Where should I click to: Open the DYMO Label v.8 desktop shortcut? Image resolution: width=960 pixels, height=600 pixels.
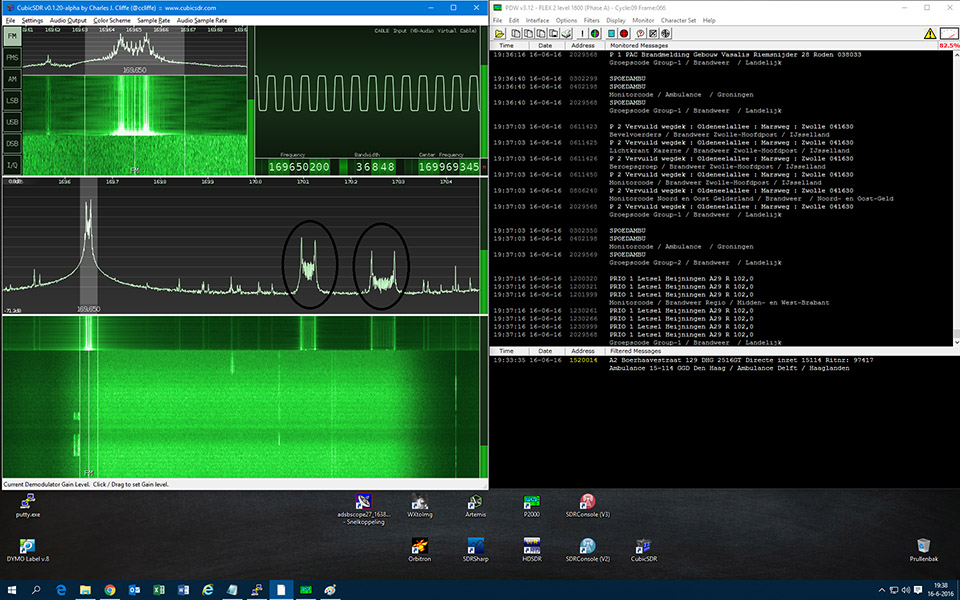click(x=28, y=550)
